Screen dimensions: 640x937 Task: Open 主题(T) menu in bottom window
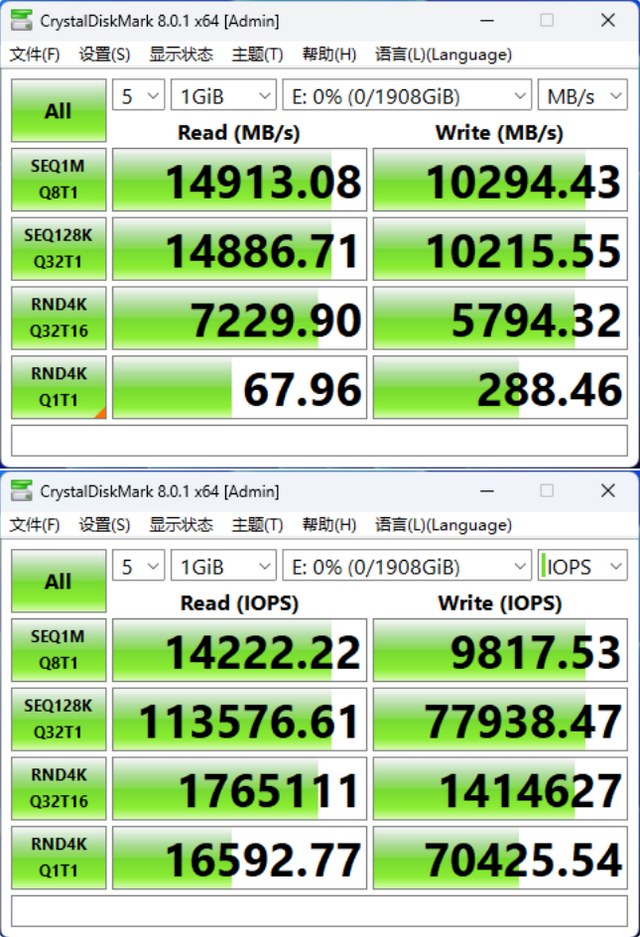coord(258,525)
